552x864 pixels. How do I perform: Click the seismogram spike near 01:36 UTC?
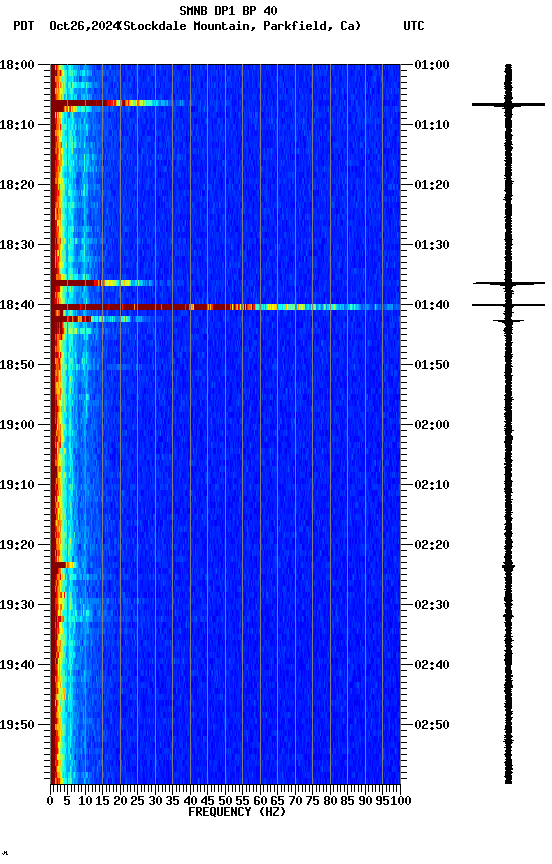(x=509, y=283)
